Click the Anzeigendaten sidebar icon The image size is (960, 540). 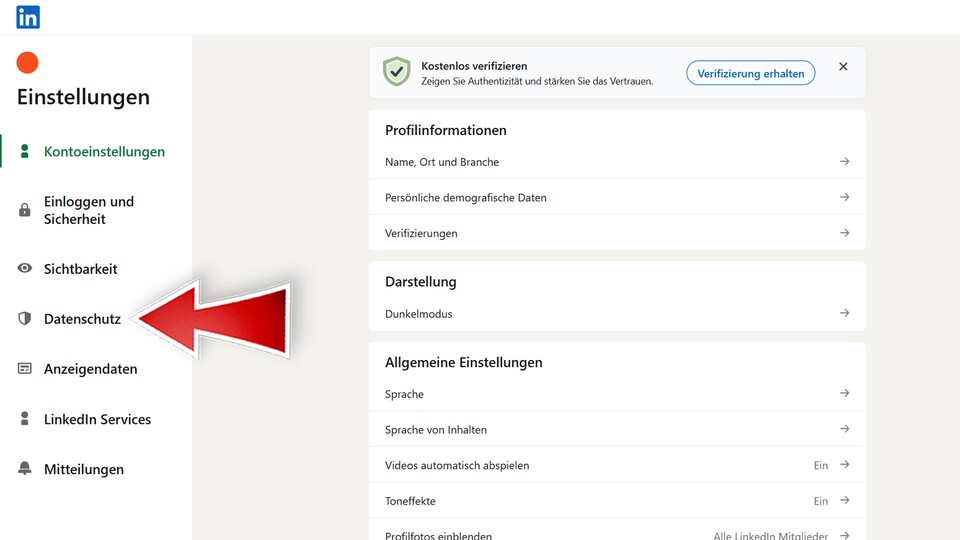coord(25,369)
